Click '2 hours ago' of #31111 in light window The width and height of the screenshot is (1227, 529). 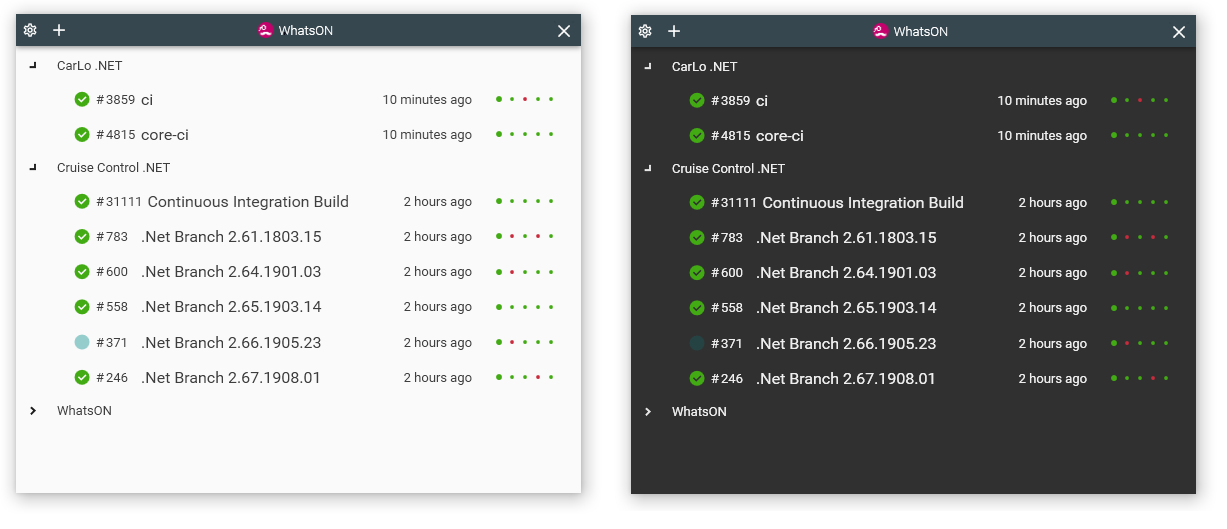tap(438, 201)
